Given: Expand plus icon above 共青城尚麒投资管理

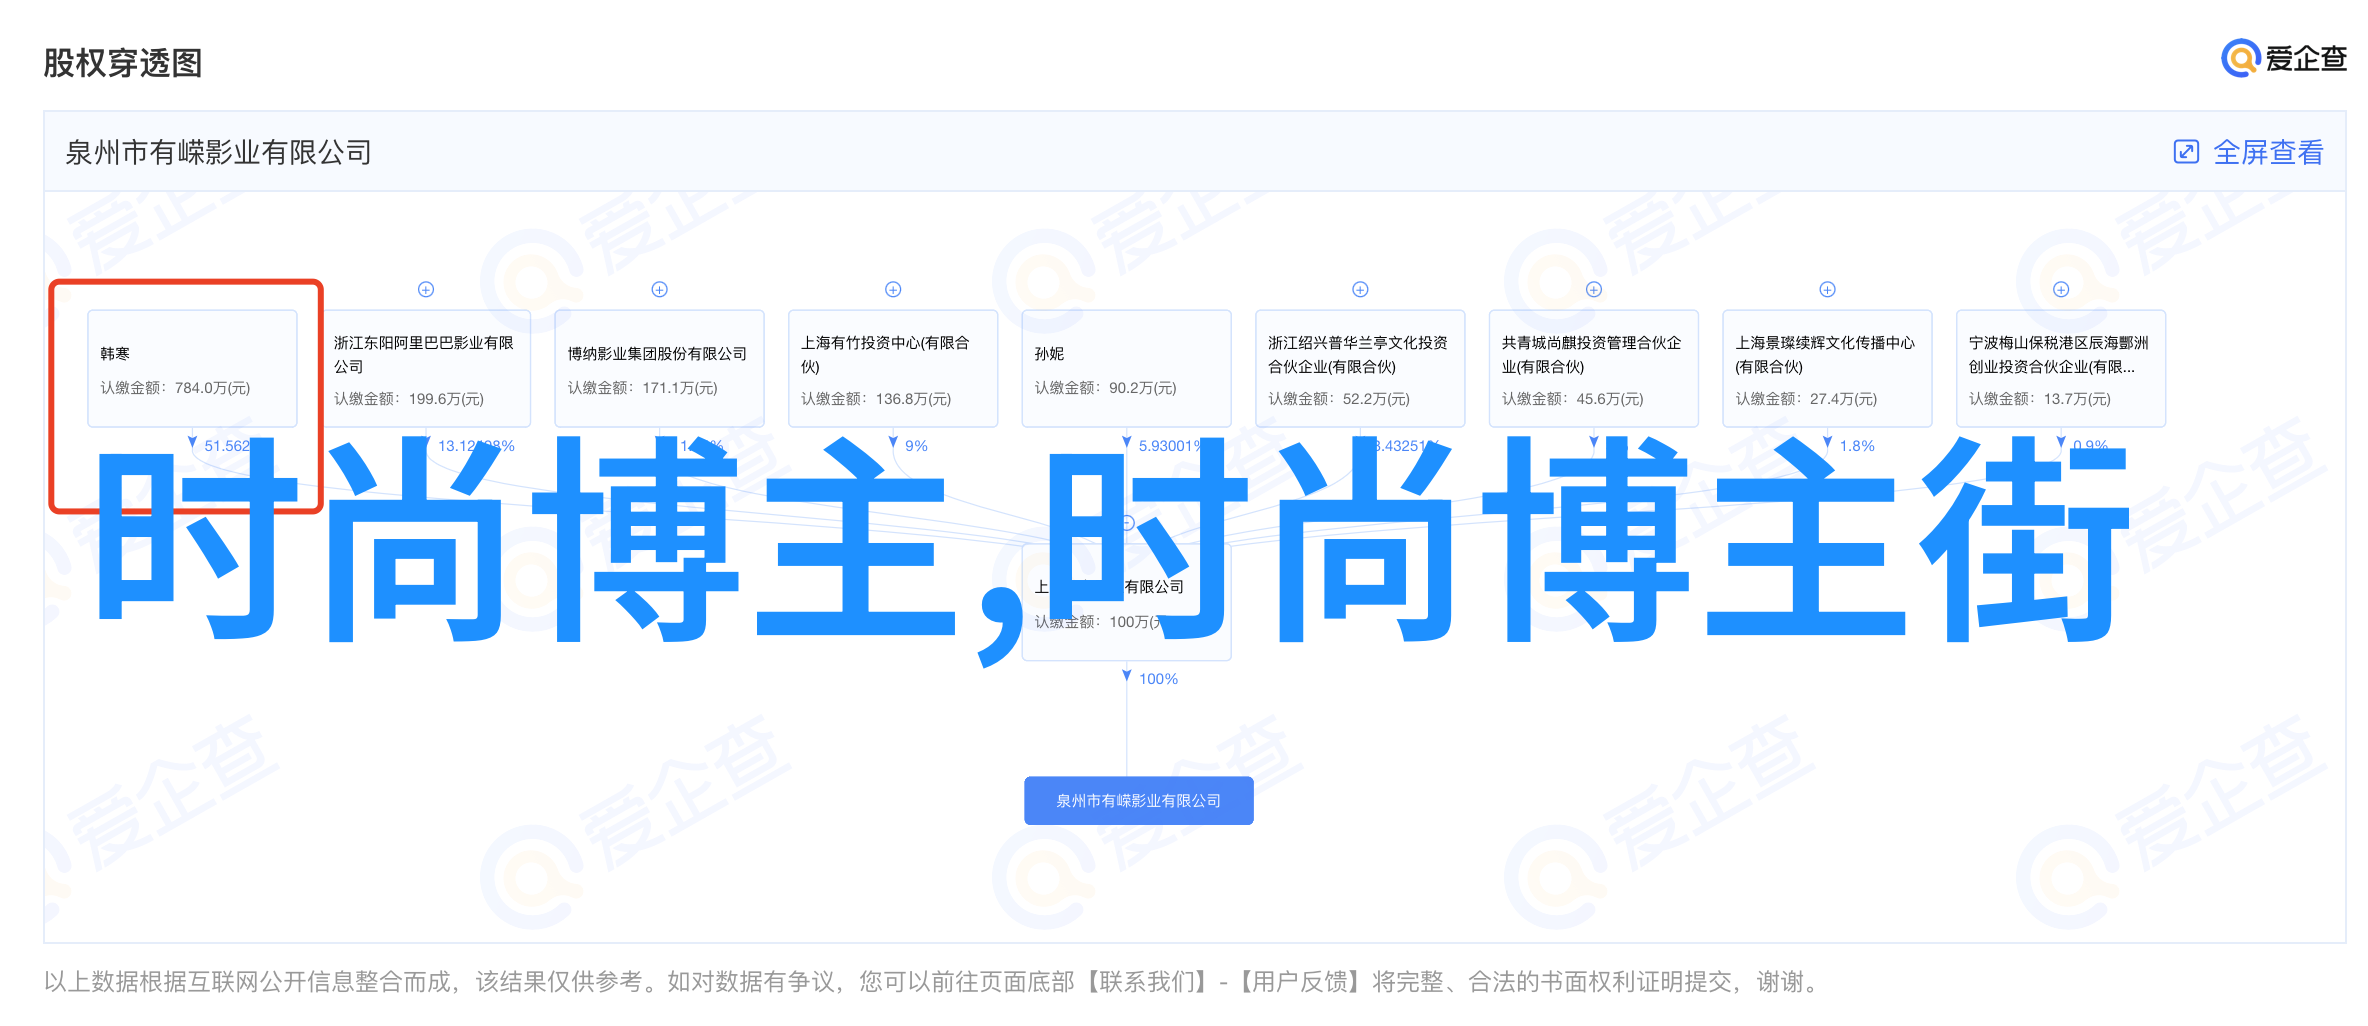Looking at the screenshot, I should tap(1594, 289).
